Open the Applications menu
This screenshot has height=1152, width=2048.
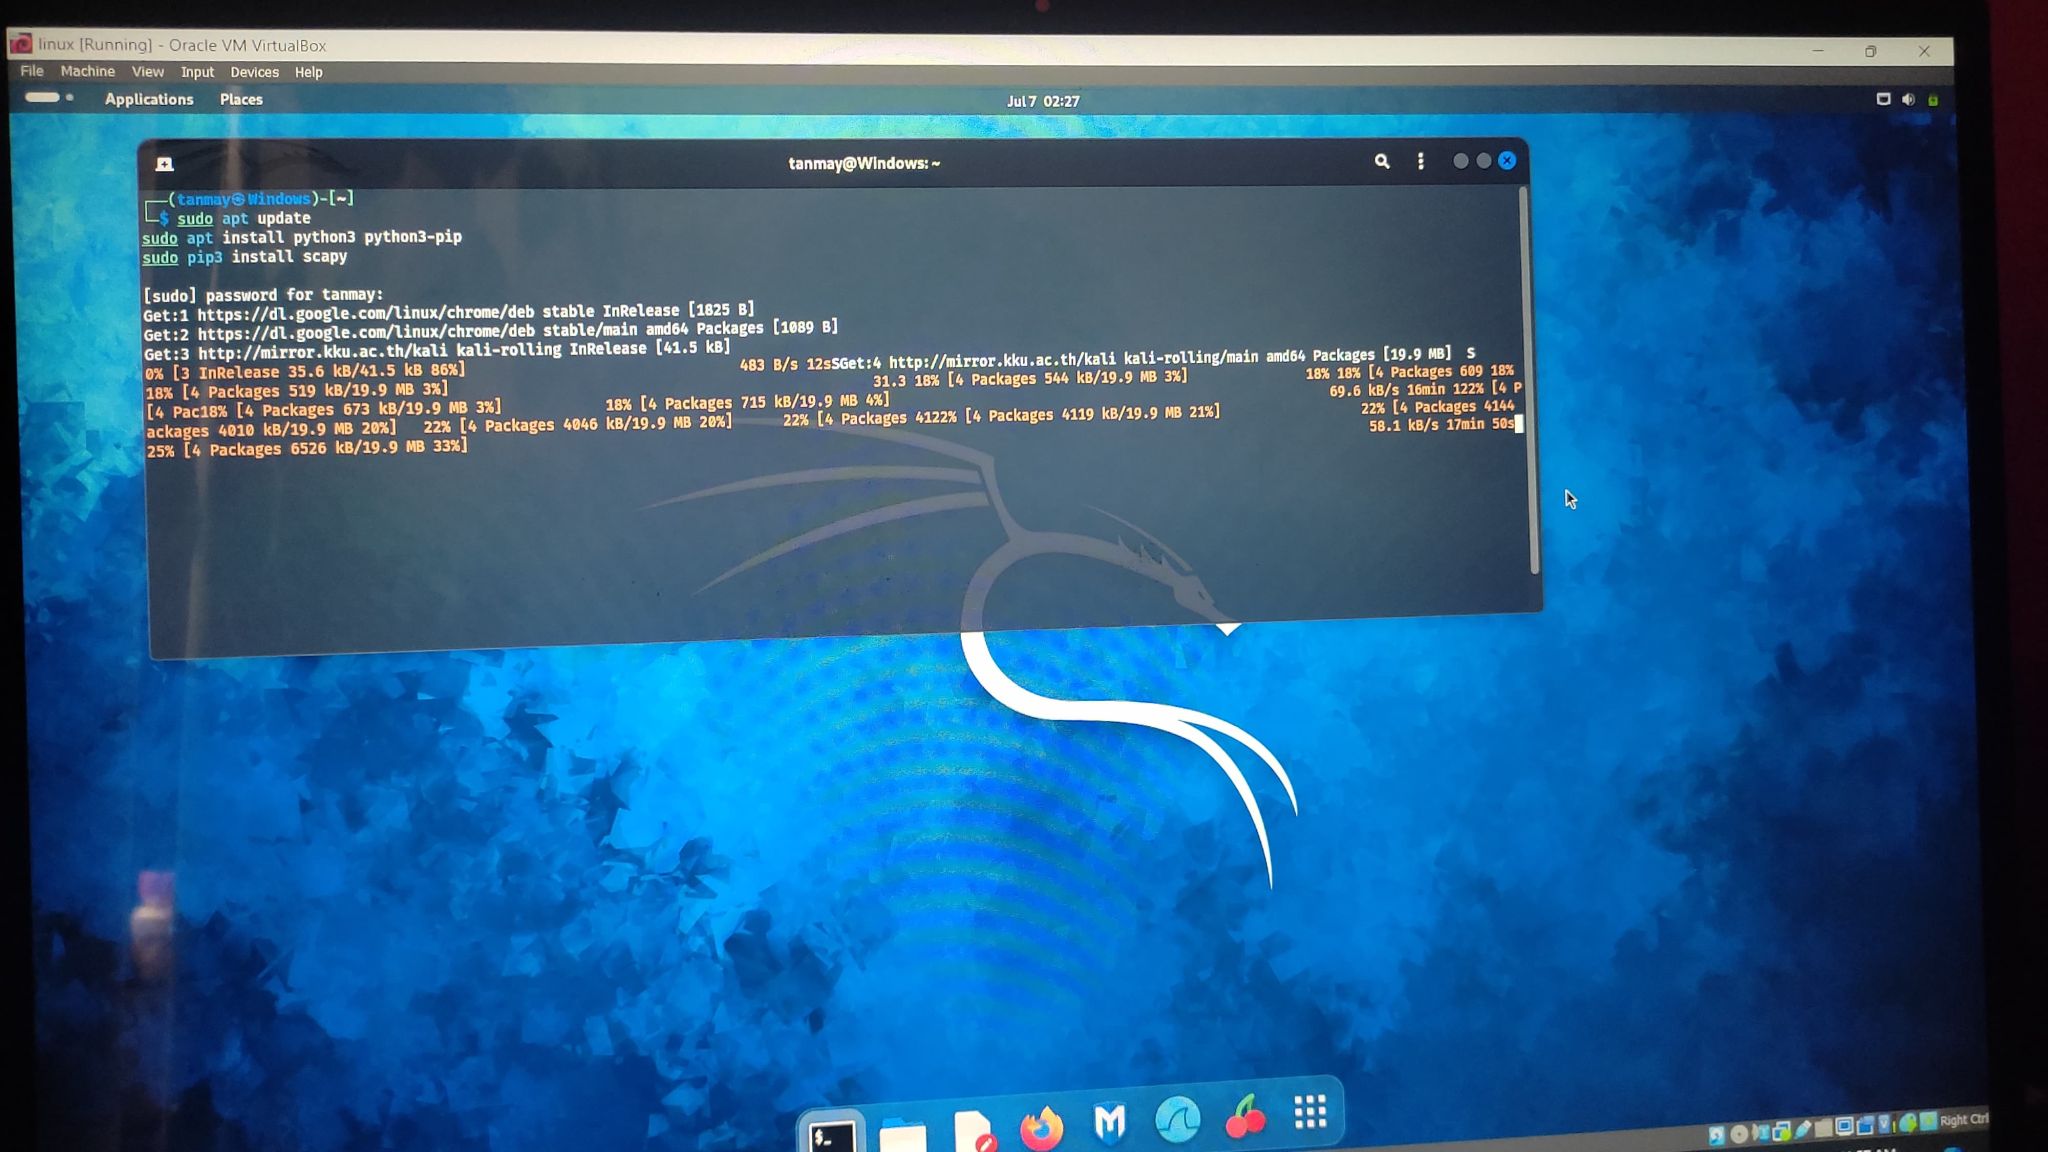pos(149,99)
